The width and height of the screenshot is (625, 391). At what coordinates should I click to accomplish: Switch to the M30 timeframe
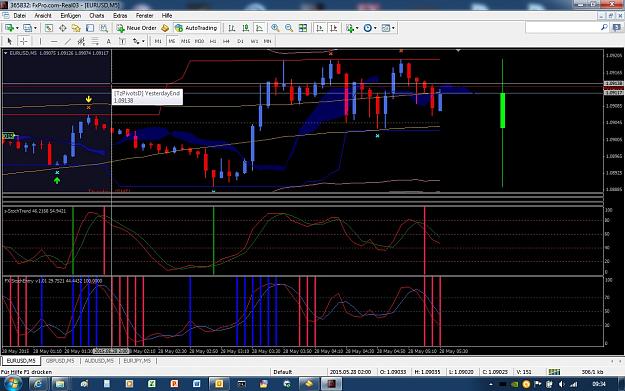[199, 41]
